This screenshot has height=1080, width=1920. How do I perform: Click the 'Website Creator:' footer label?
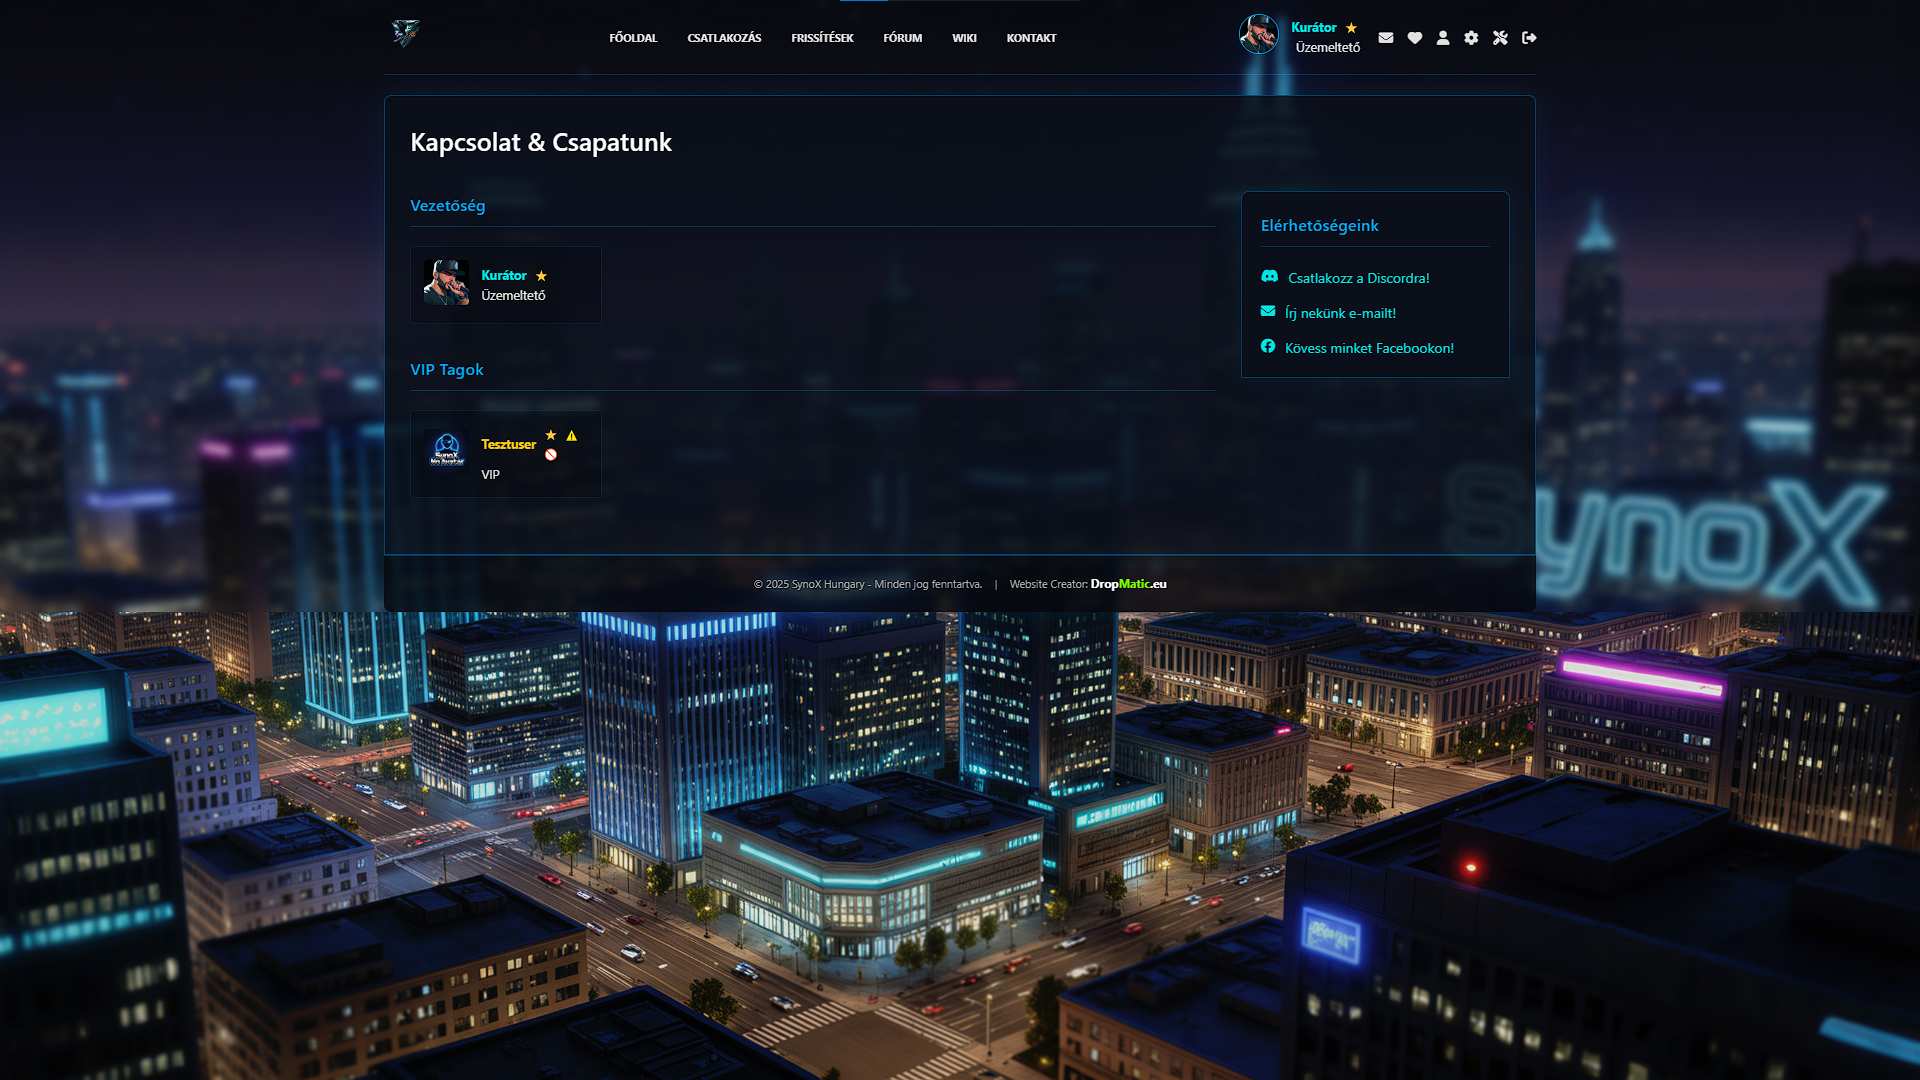[x=1048, y=584]
